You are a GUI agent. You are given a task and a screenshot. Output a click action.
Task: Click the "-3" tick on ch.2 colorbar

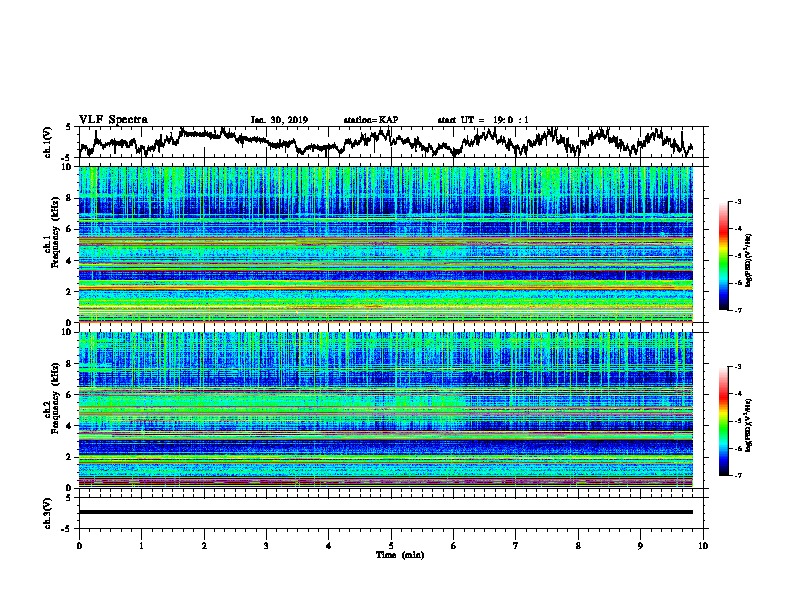click(737, 367)
